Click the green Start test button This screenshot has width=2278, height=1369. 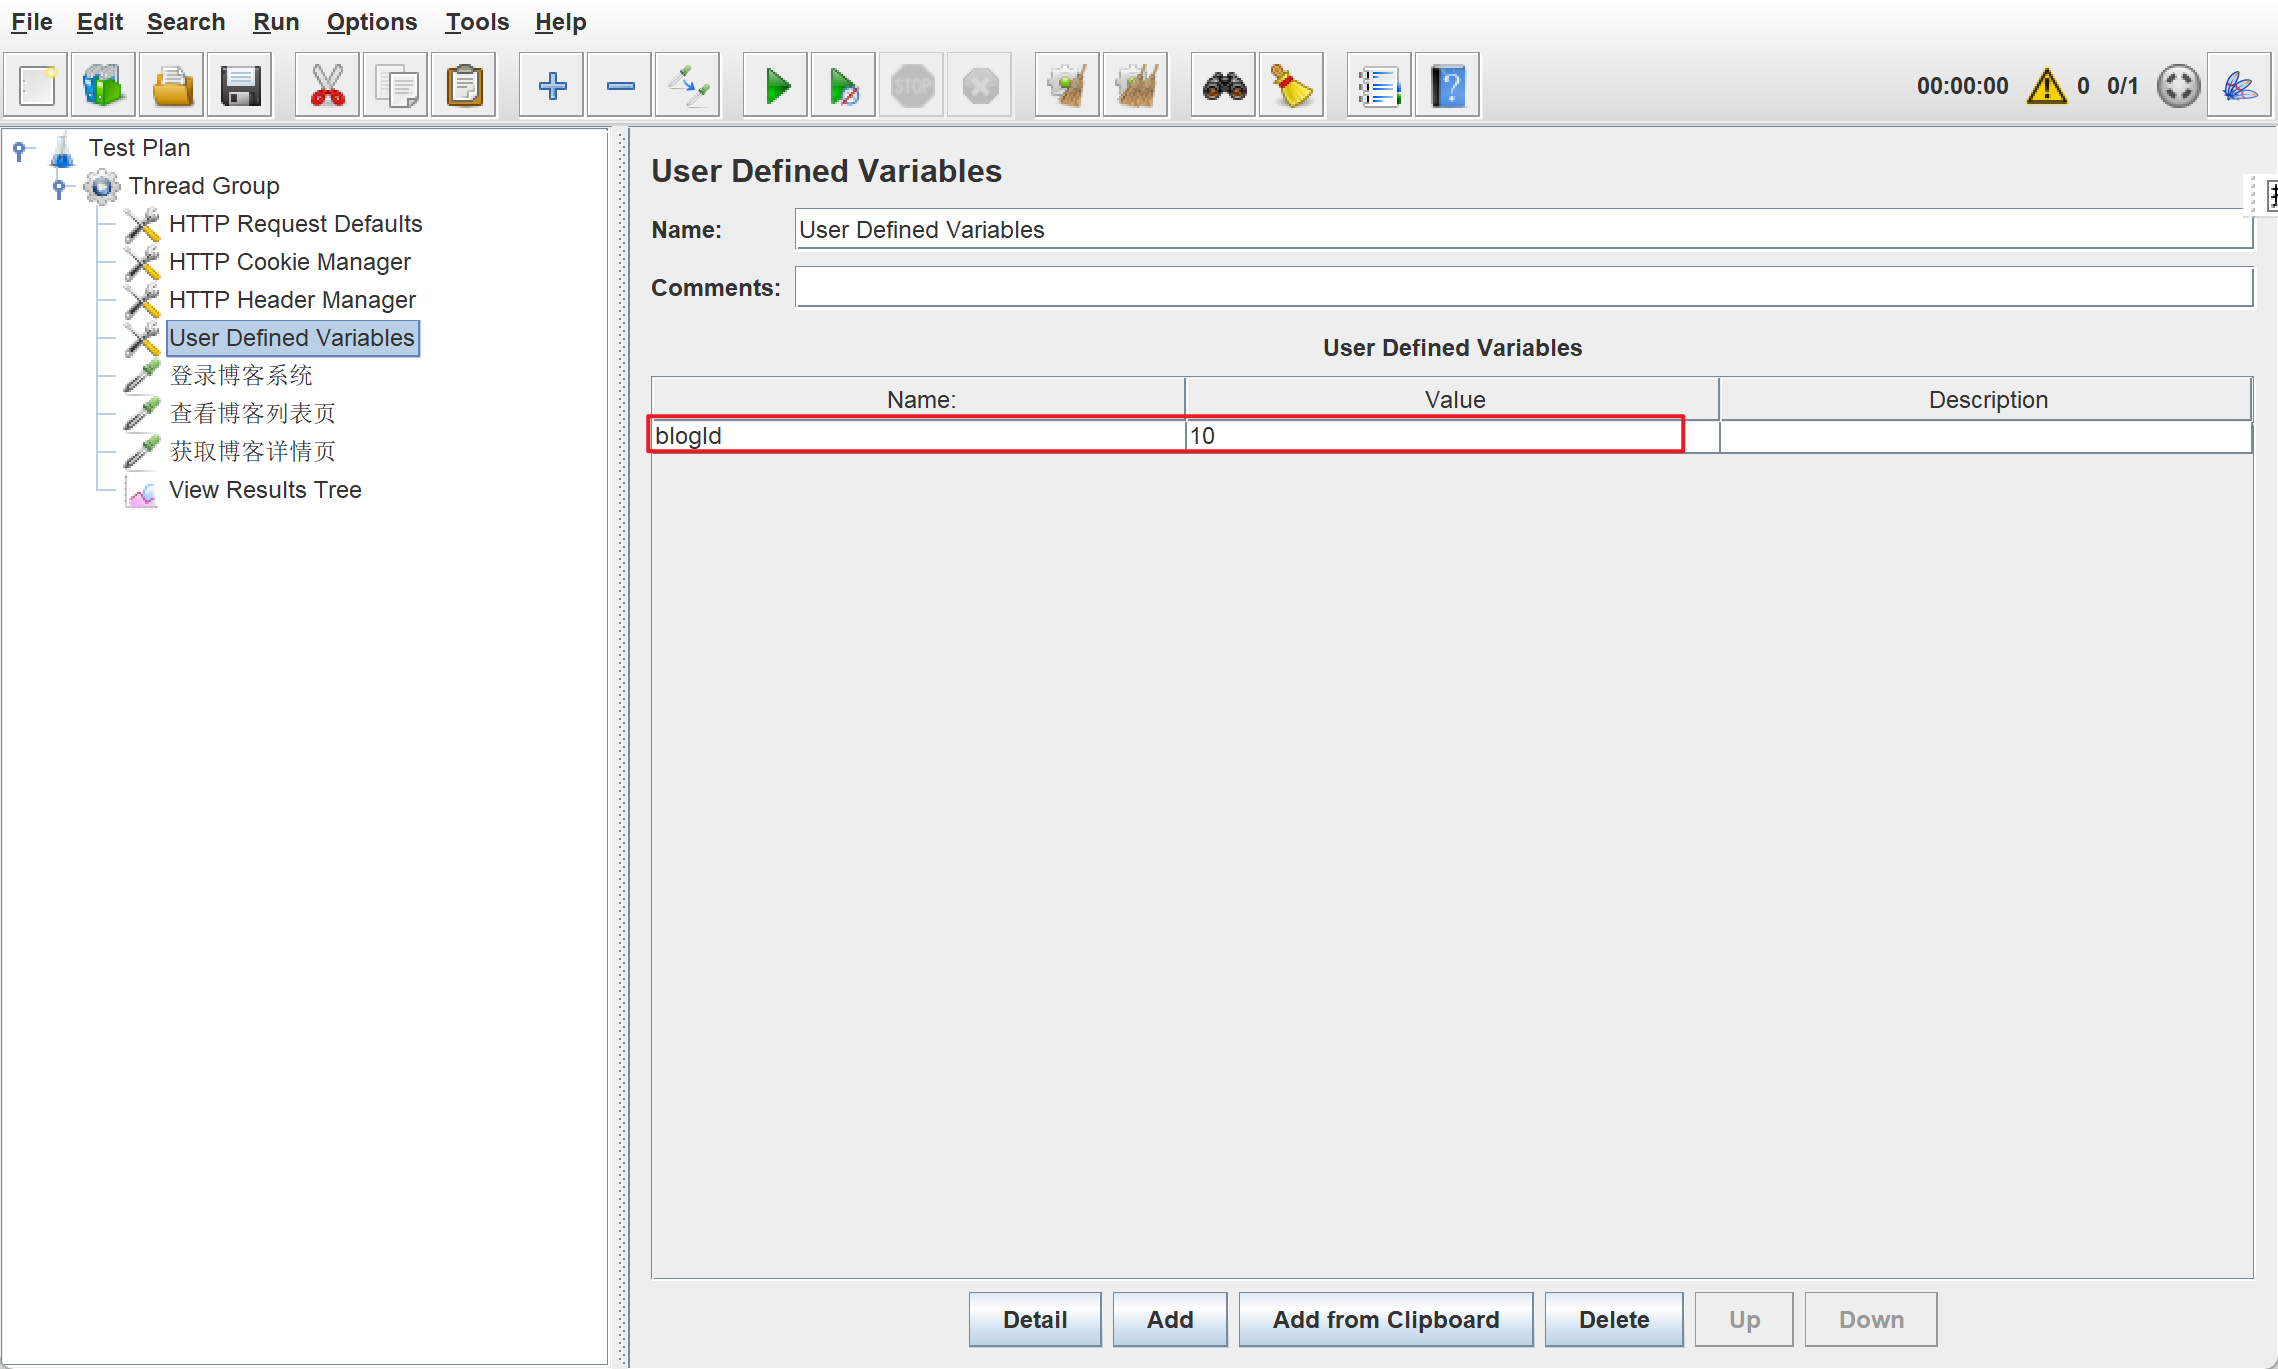[x=776, y=86]
